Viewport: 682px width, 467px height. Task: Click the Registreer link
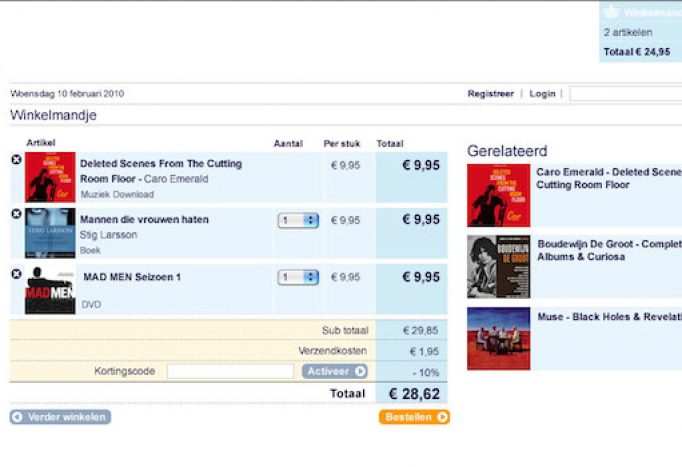(490, 94)
